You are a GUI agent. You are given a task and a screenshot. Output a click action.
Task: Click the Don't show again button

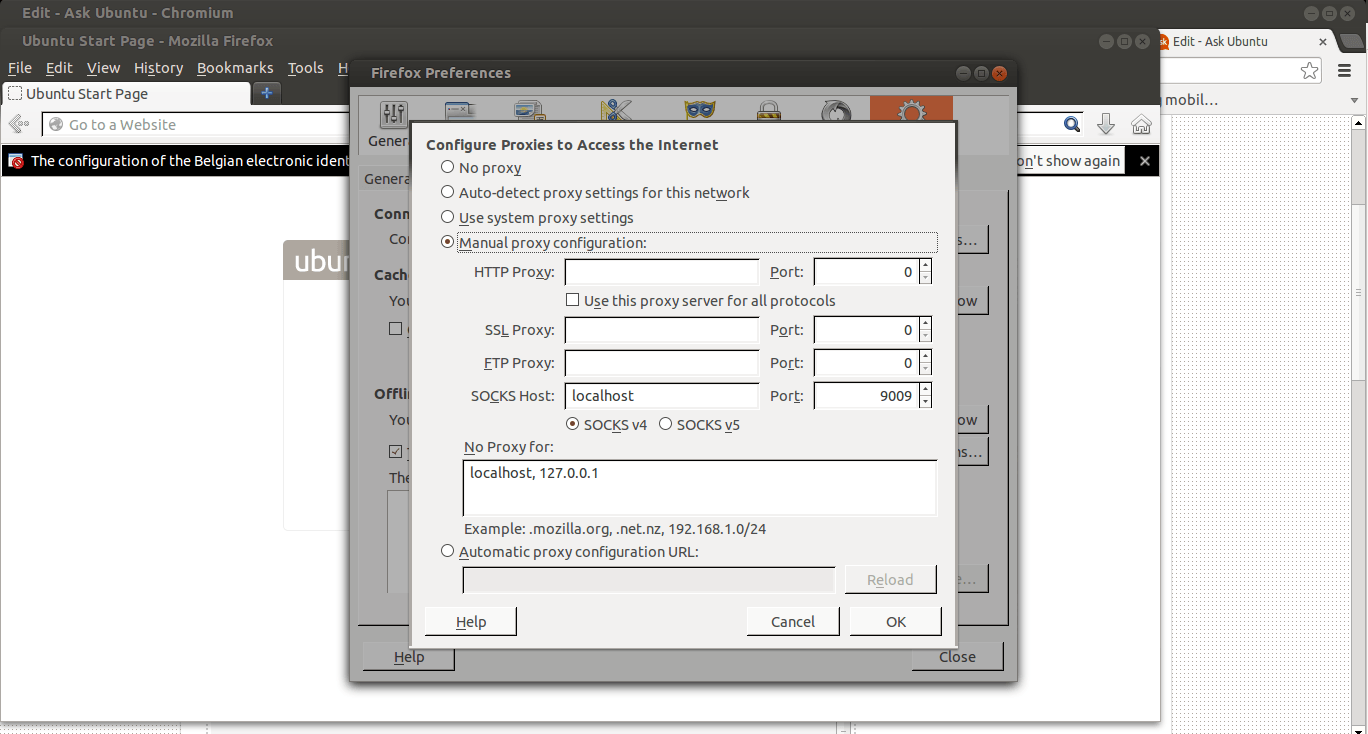click(x=1071, y=161)
